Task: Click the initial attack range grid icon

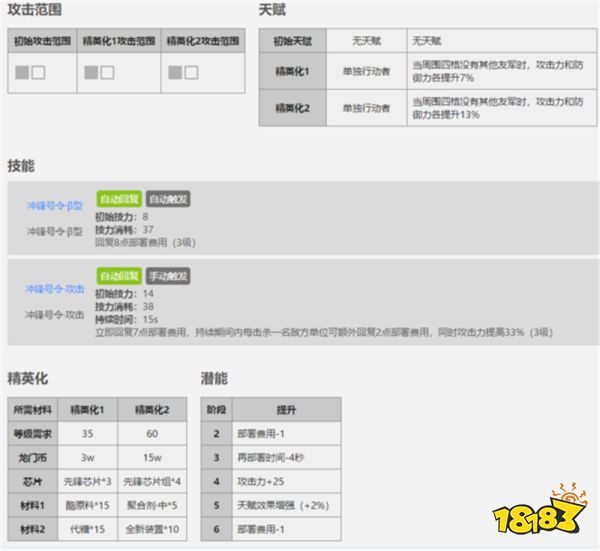Action: click(29, 73)
